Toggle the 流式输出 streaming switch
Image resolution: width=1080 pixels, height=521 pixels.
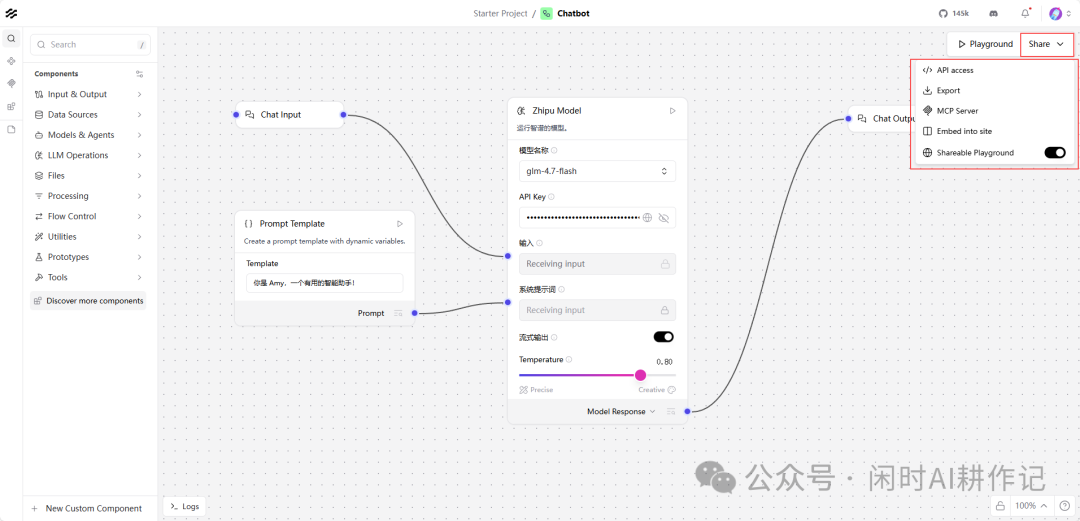663,337
